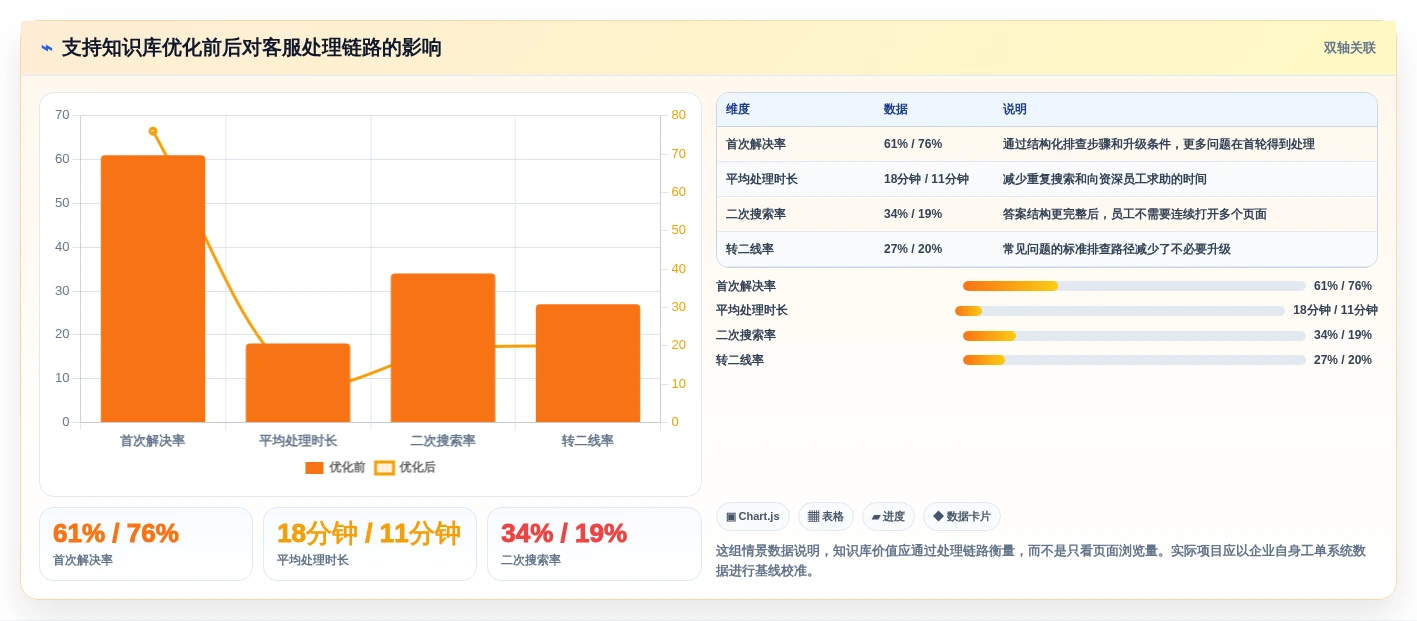Click the 平均处理时长 progress bar
Screen dimensions: 1417x621
(x=1120, y=311)
